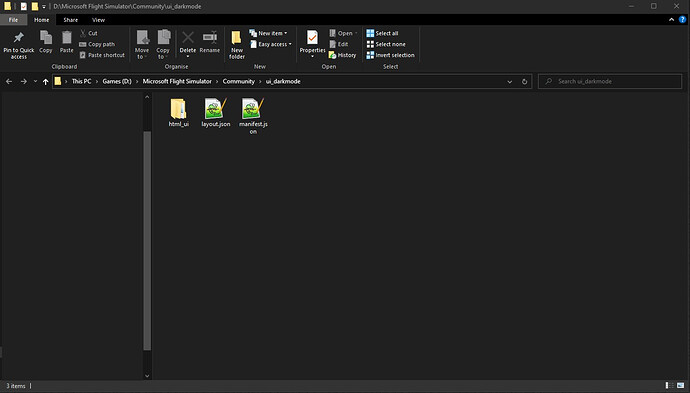Screen dimensions: 690x393
Task: Open the Move to menu
Action: pyautogui.click(x=142, y=44)
